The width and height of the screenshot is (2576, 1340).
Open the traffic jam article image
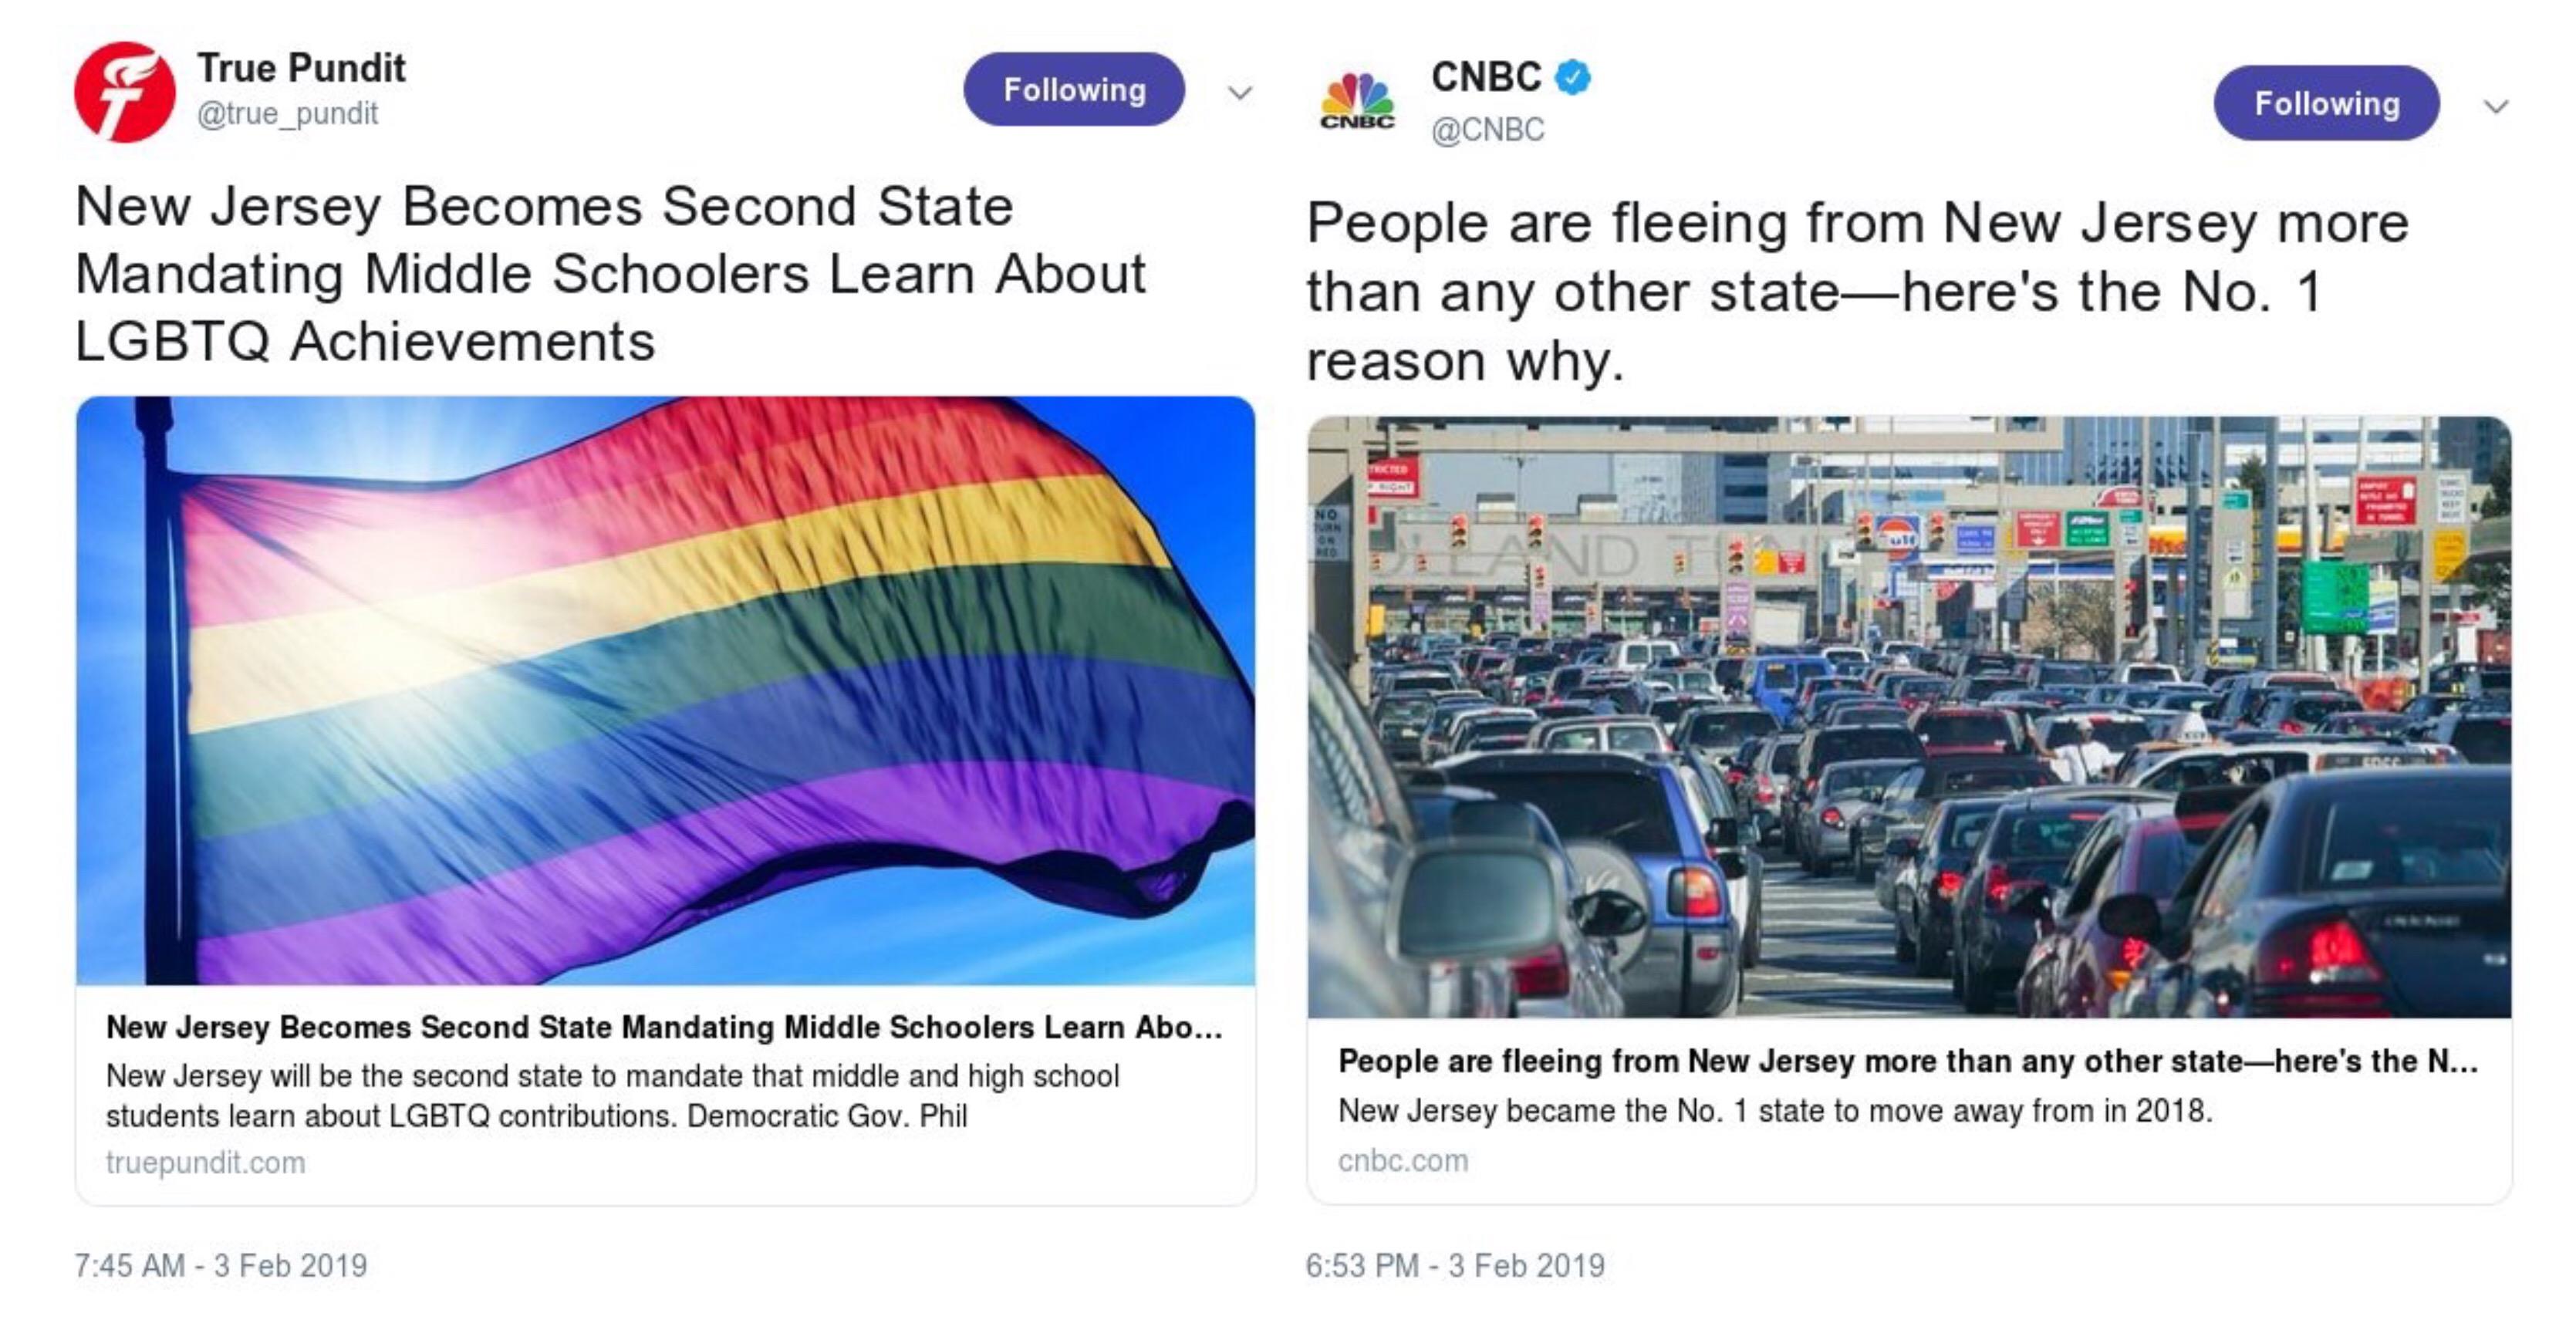pyautogui.click(x=1908, y=716)
